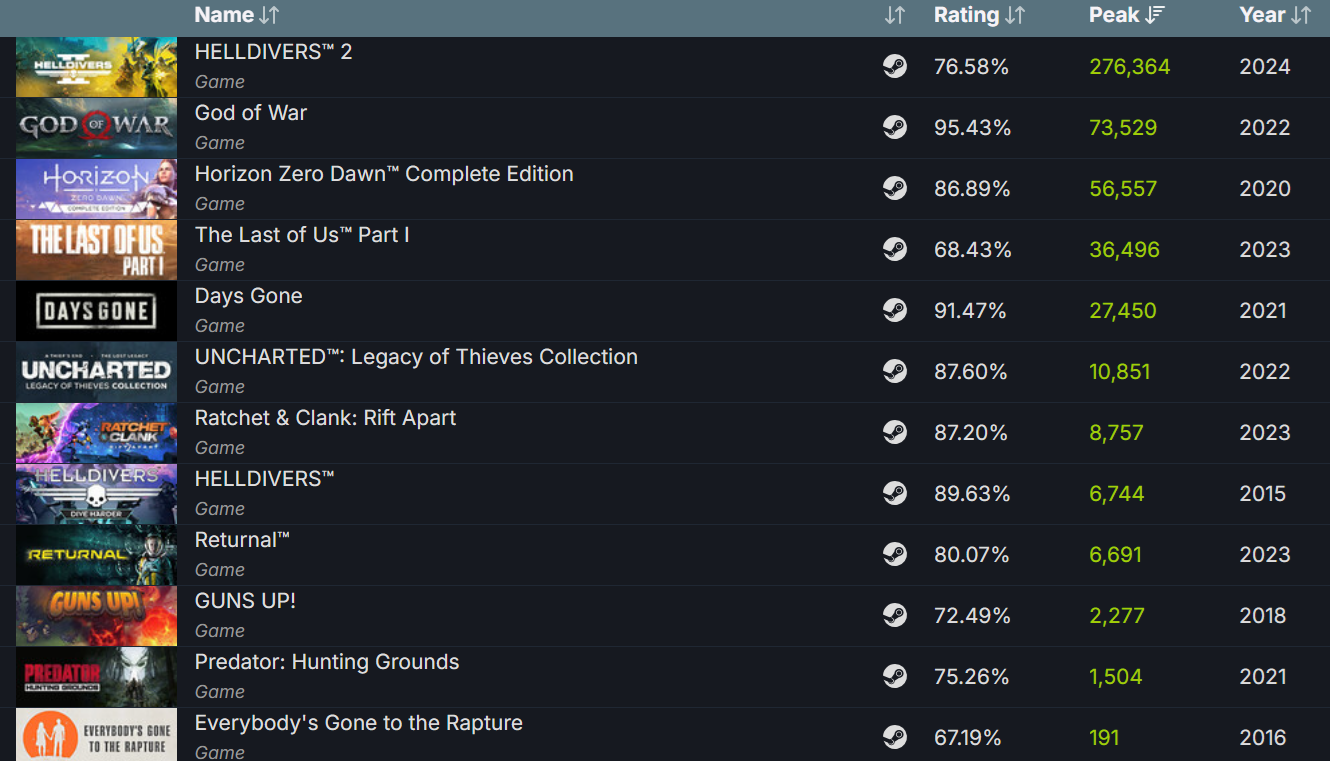Screen dimensions: 1330x761
Task: Click the Steam icon in Days Gone row
Action: click(895, 311)
